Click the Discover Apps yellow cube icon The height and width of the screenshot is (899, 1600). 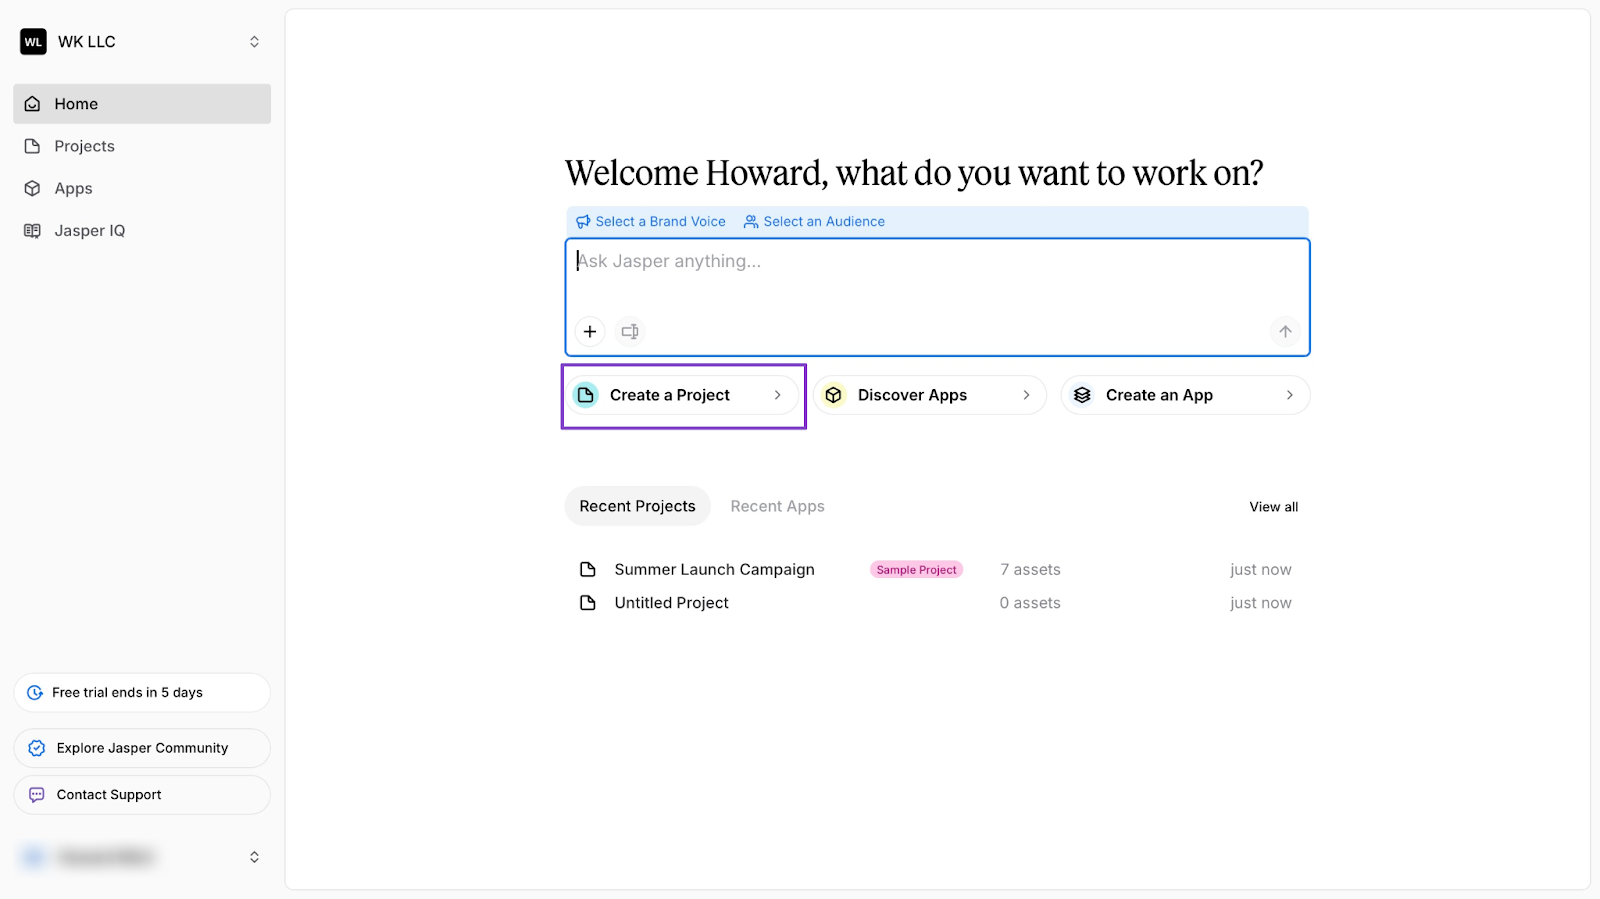(834, 396)
